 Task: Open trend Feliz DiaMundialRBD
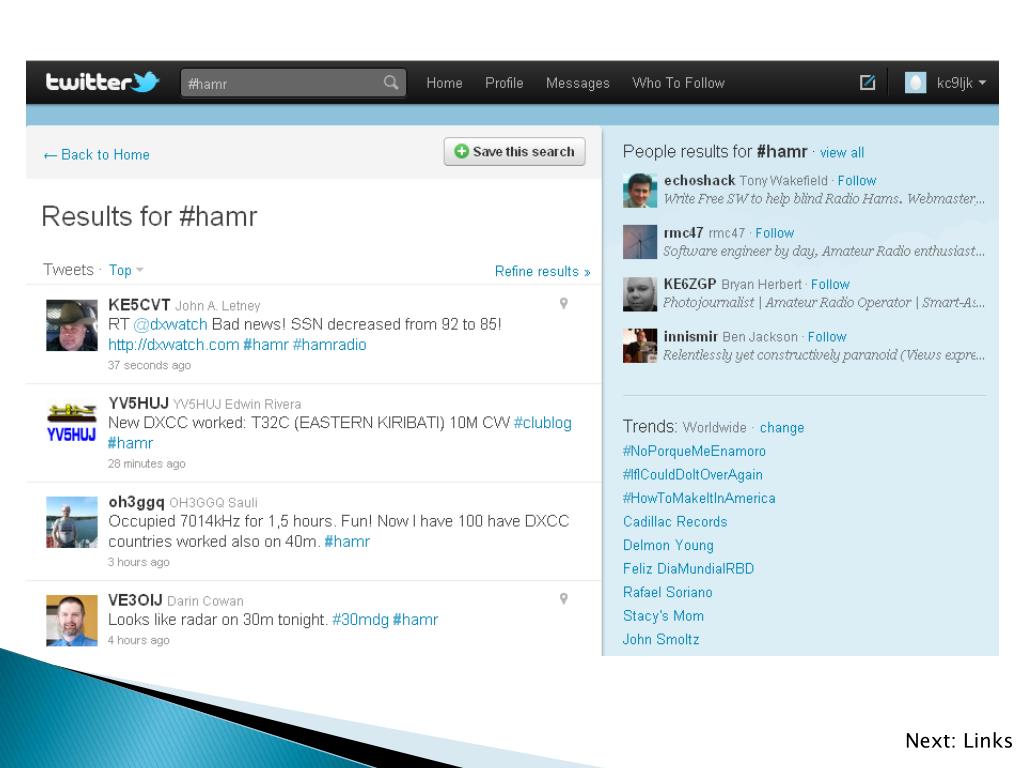pos(688,569)
